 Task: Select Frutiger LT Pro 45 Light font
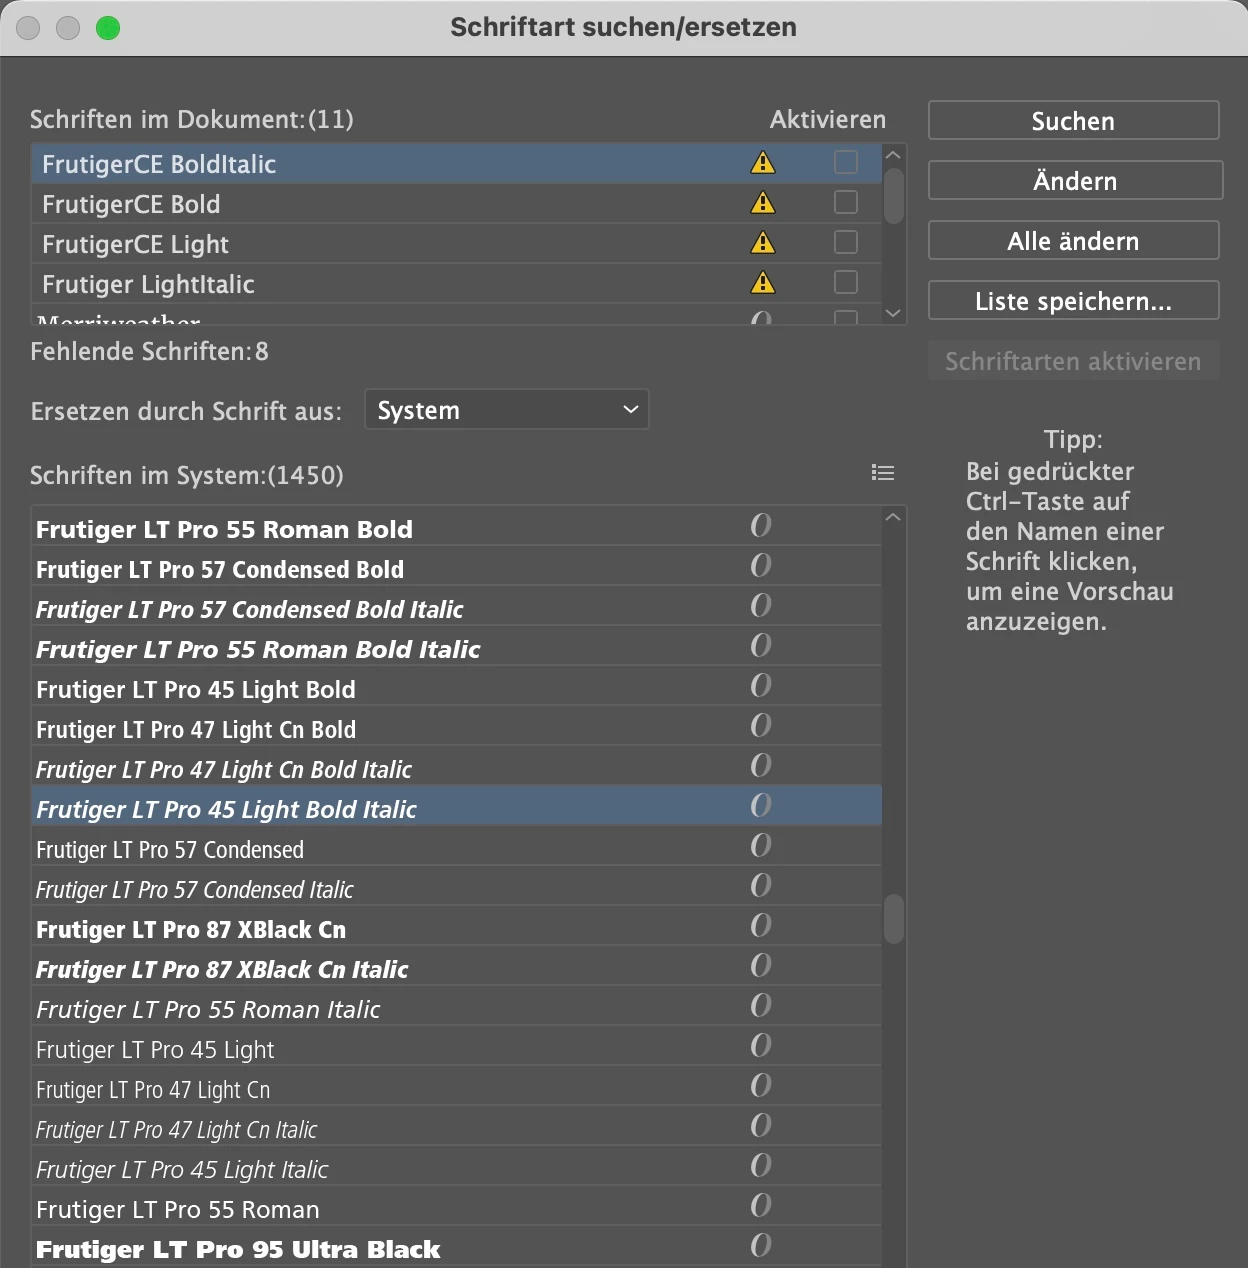[x=456, y=1048]
